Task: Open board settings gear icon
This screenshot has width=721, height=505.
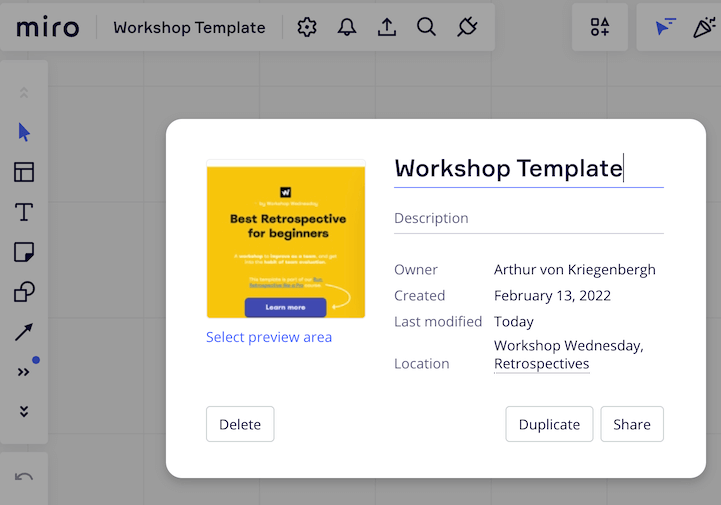Action: point(307,27)
